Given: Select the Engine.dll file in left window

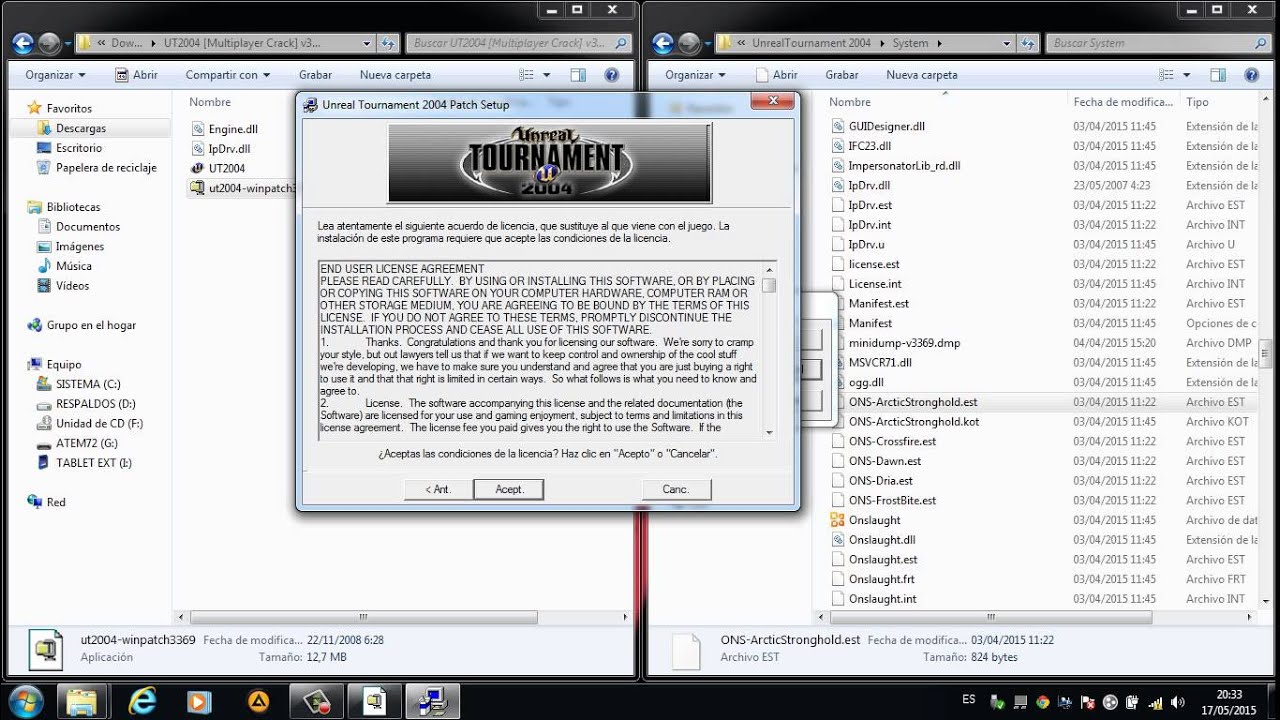Looking at the screenshot, I should (225, 129).
